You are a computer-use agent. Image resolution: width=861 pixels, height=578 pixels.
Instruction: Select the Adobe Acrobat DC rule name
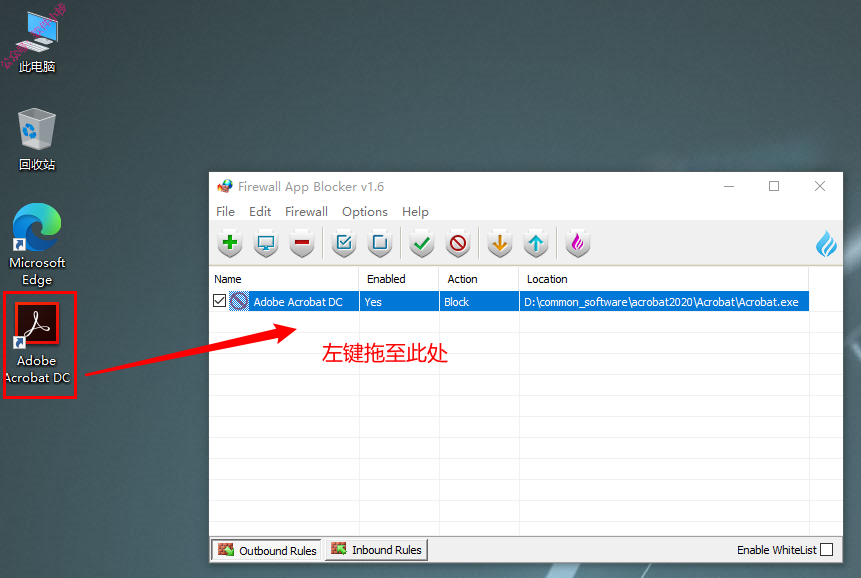[x=298, y=302]
